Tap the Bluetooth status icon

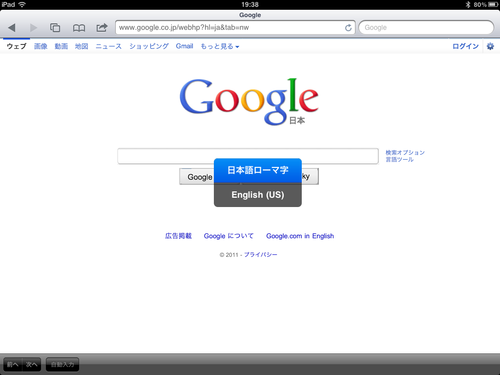click(468, 5)
